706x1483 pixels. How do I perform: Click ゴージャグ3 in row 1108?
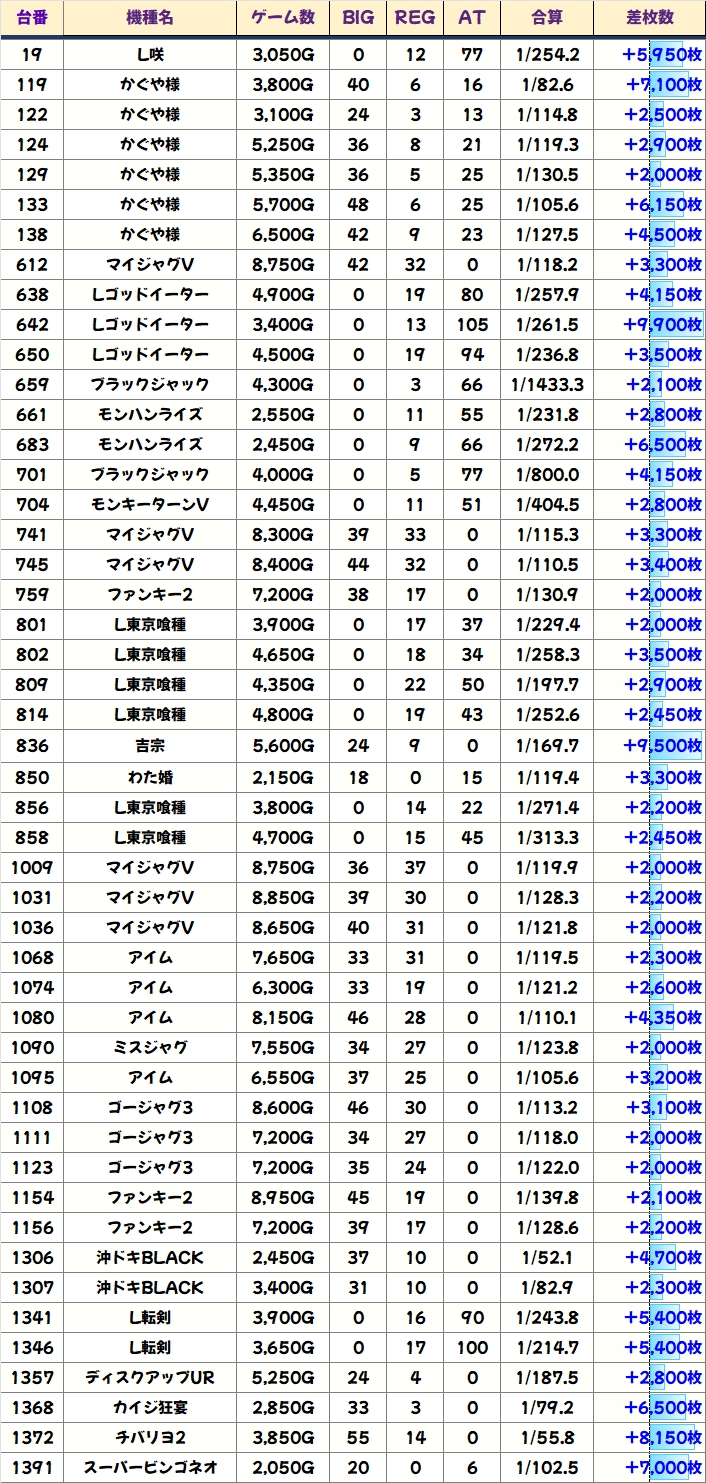(150, 1108)
